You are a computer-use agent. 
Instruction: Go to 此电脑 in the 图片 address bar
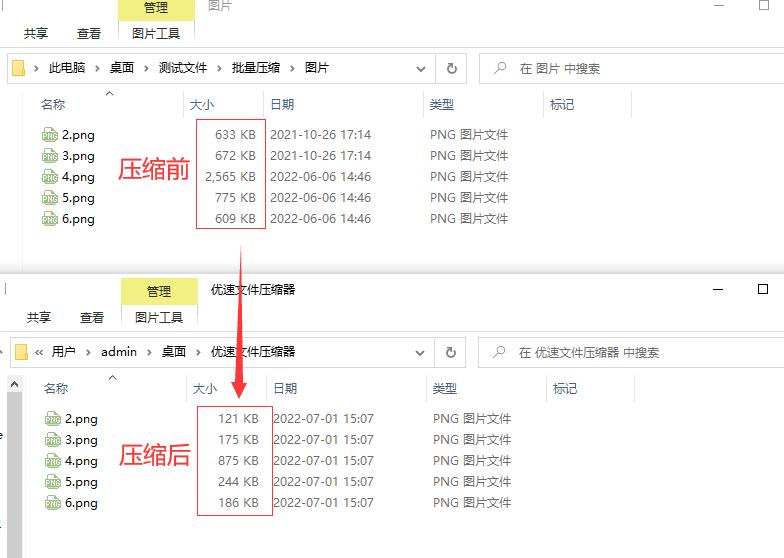(66, 68)
